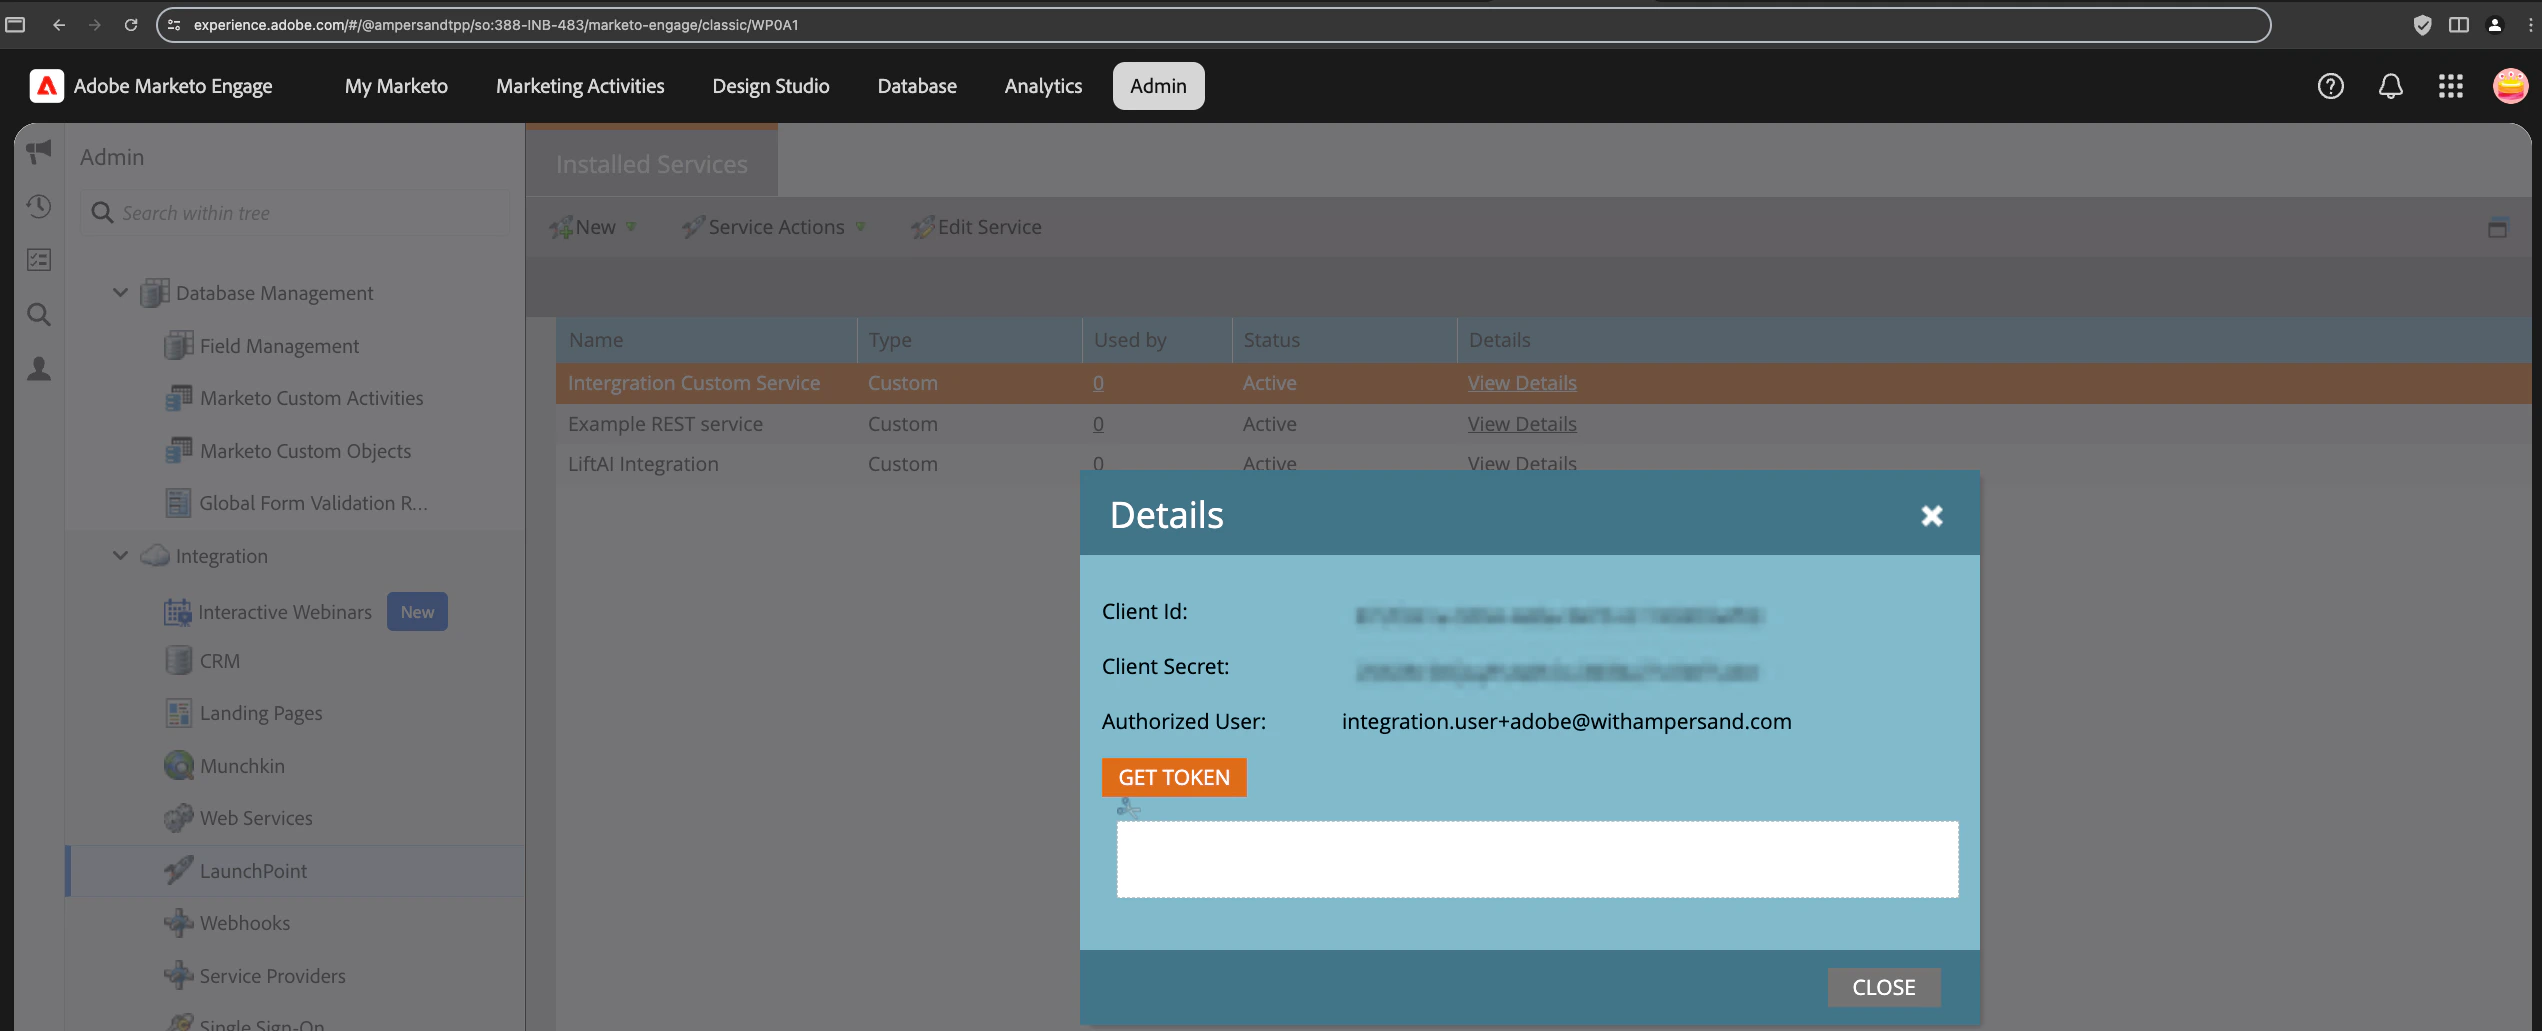The width and height of the screenshot is (2542, 1031).
Task: Click the person sidebar icon
Action: tap(39, 369)
